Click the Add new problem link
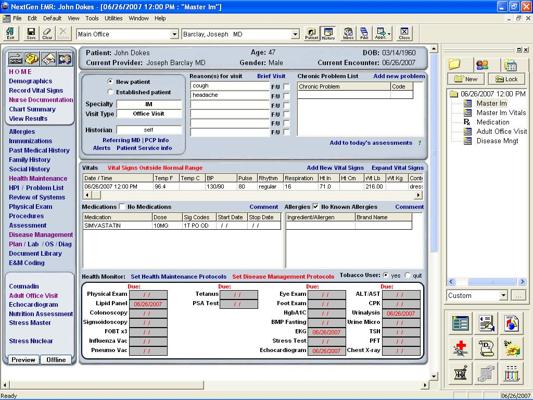 tap(399, 76)
